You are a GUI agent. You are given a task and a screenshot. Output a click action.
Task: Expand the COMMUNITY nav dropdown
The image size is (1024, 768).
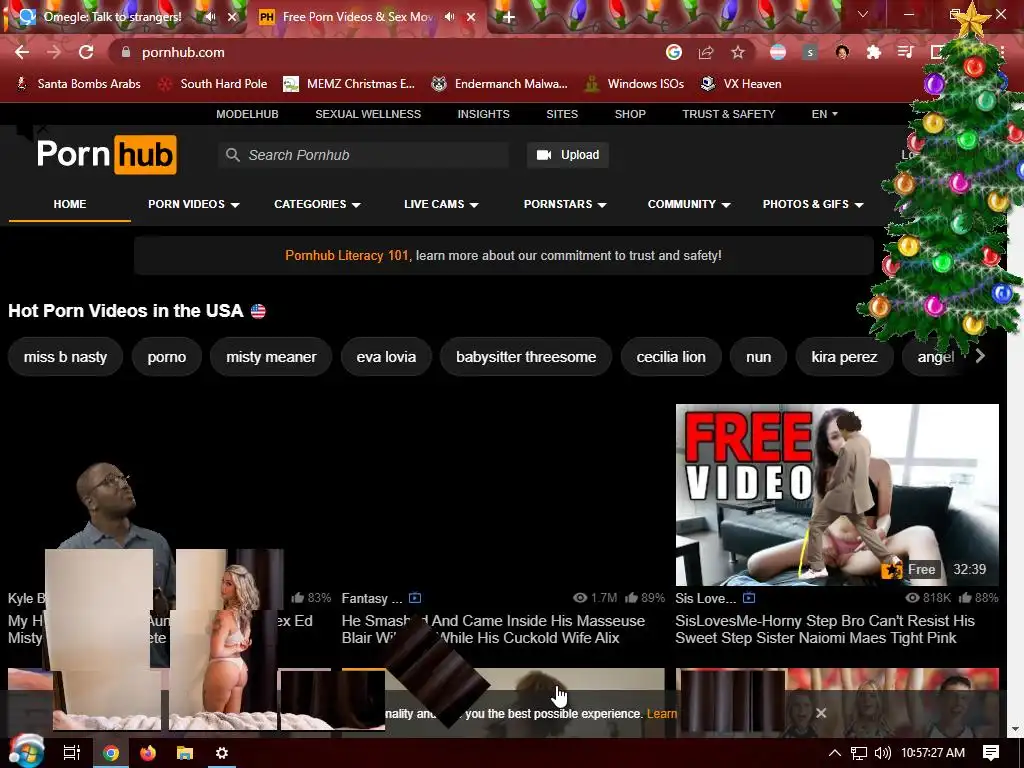pos(688,204)
